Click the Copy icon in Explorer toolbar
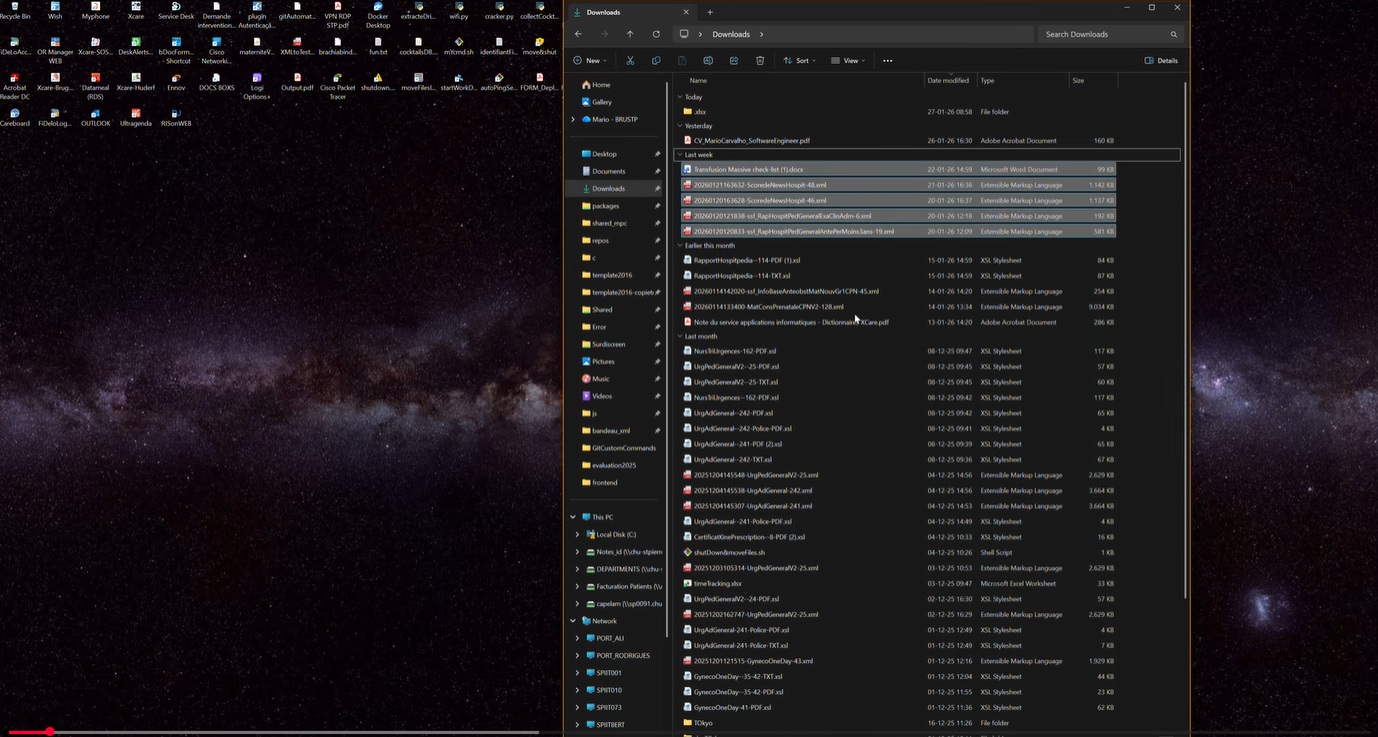This screenshot has height=737, width=1378. 656,61
